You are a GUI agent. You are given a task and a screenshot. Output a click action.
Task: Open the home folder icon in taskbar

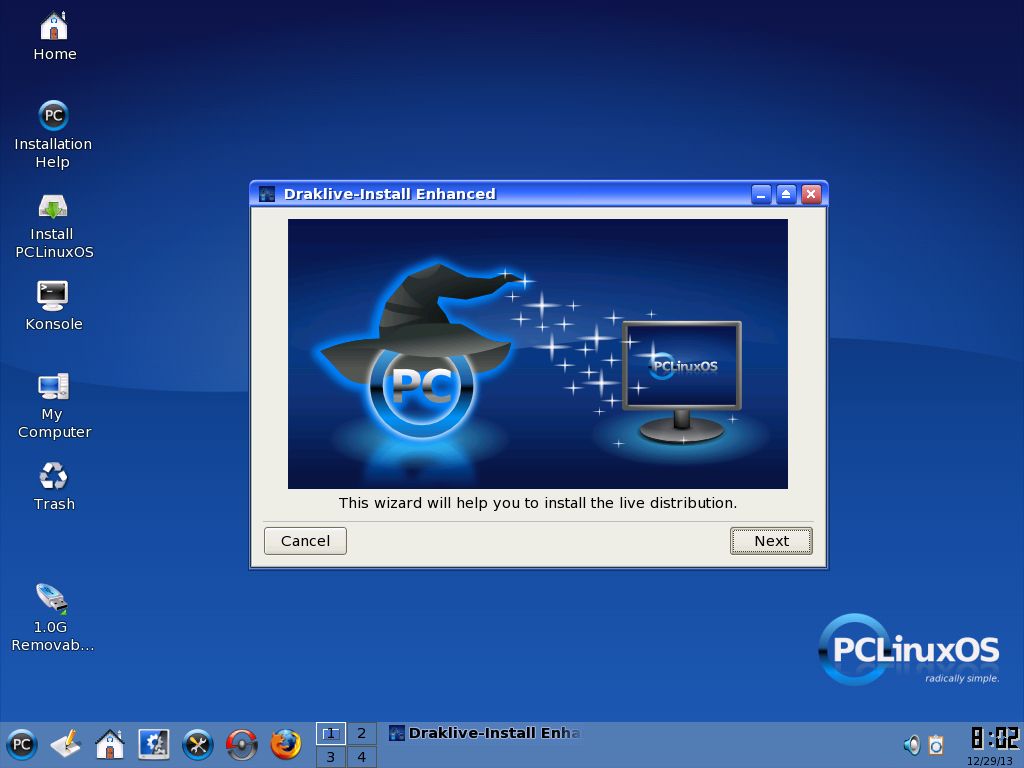110,744
